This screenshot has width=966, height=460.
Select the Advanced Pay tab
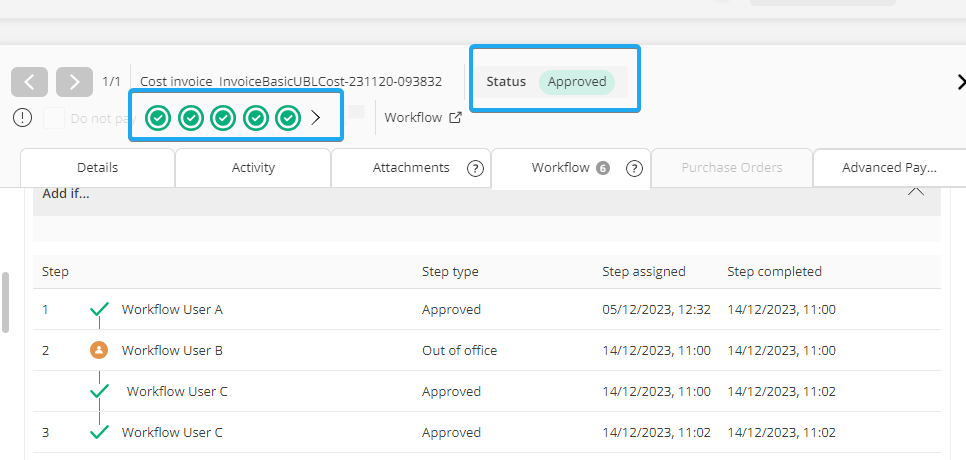888,168
